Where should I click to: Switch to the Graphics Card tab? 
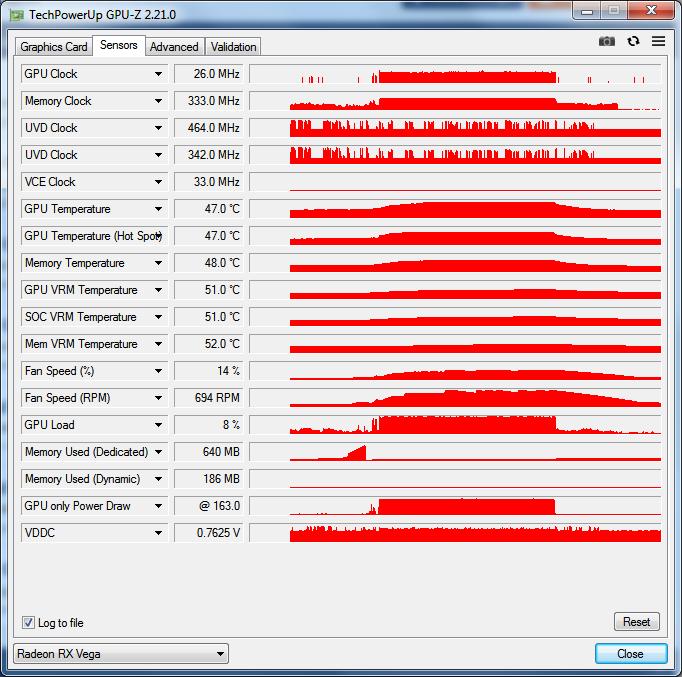(x=54, y=47)
